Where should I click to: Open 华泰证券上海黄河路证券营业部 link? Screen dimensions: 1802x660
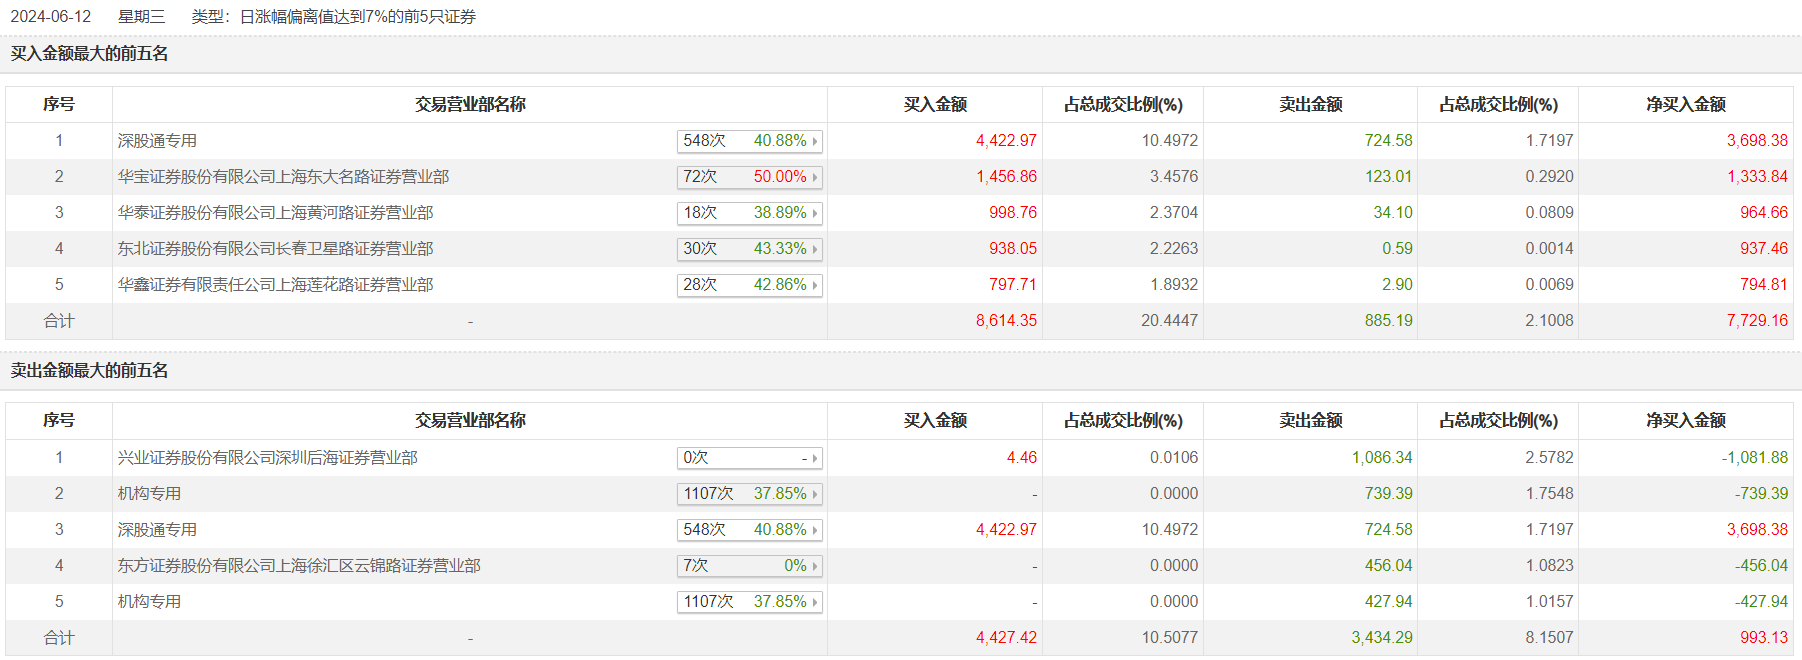[x=275, y=213]
